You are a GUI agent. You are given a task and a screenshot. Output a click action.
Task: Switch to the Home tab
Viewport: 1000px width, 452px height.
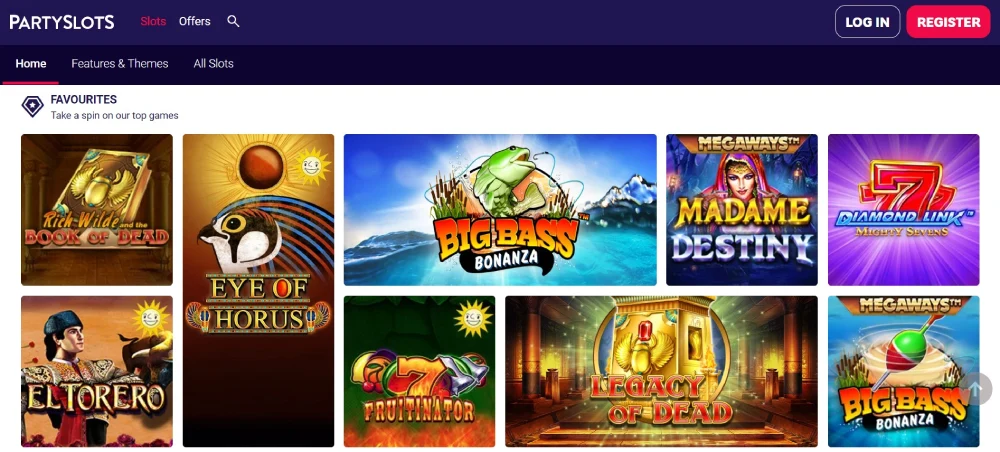click(x=31, y=64)
